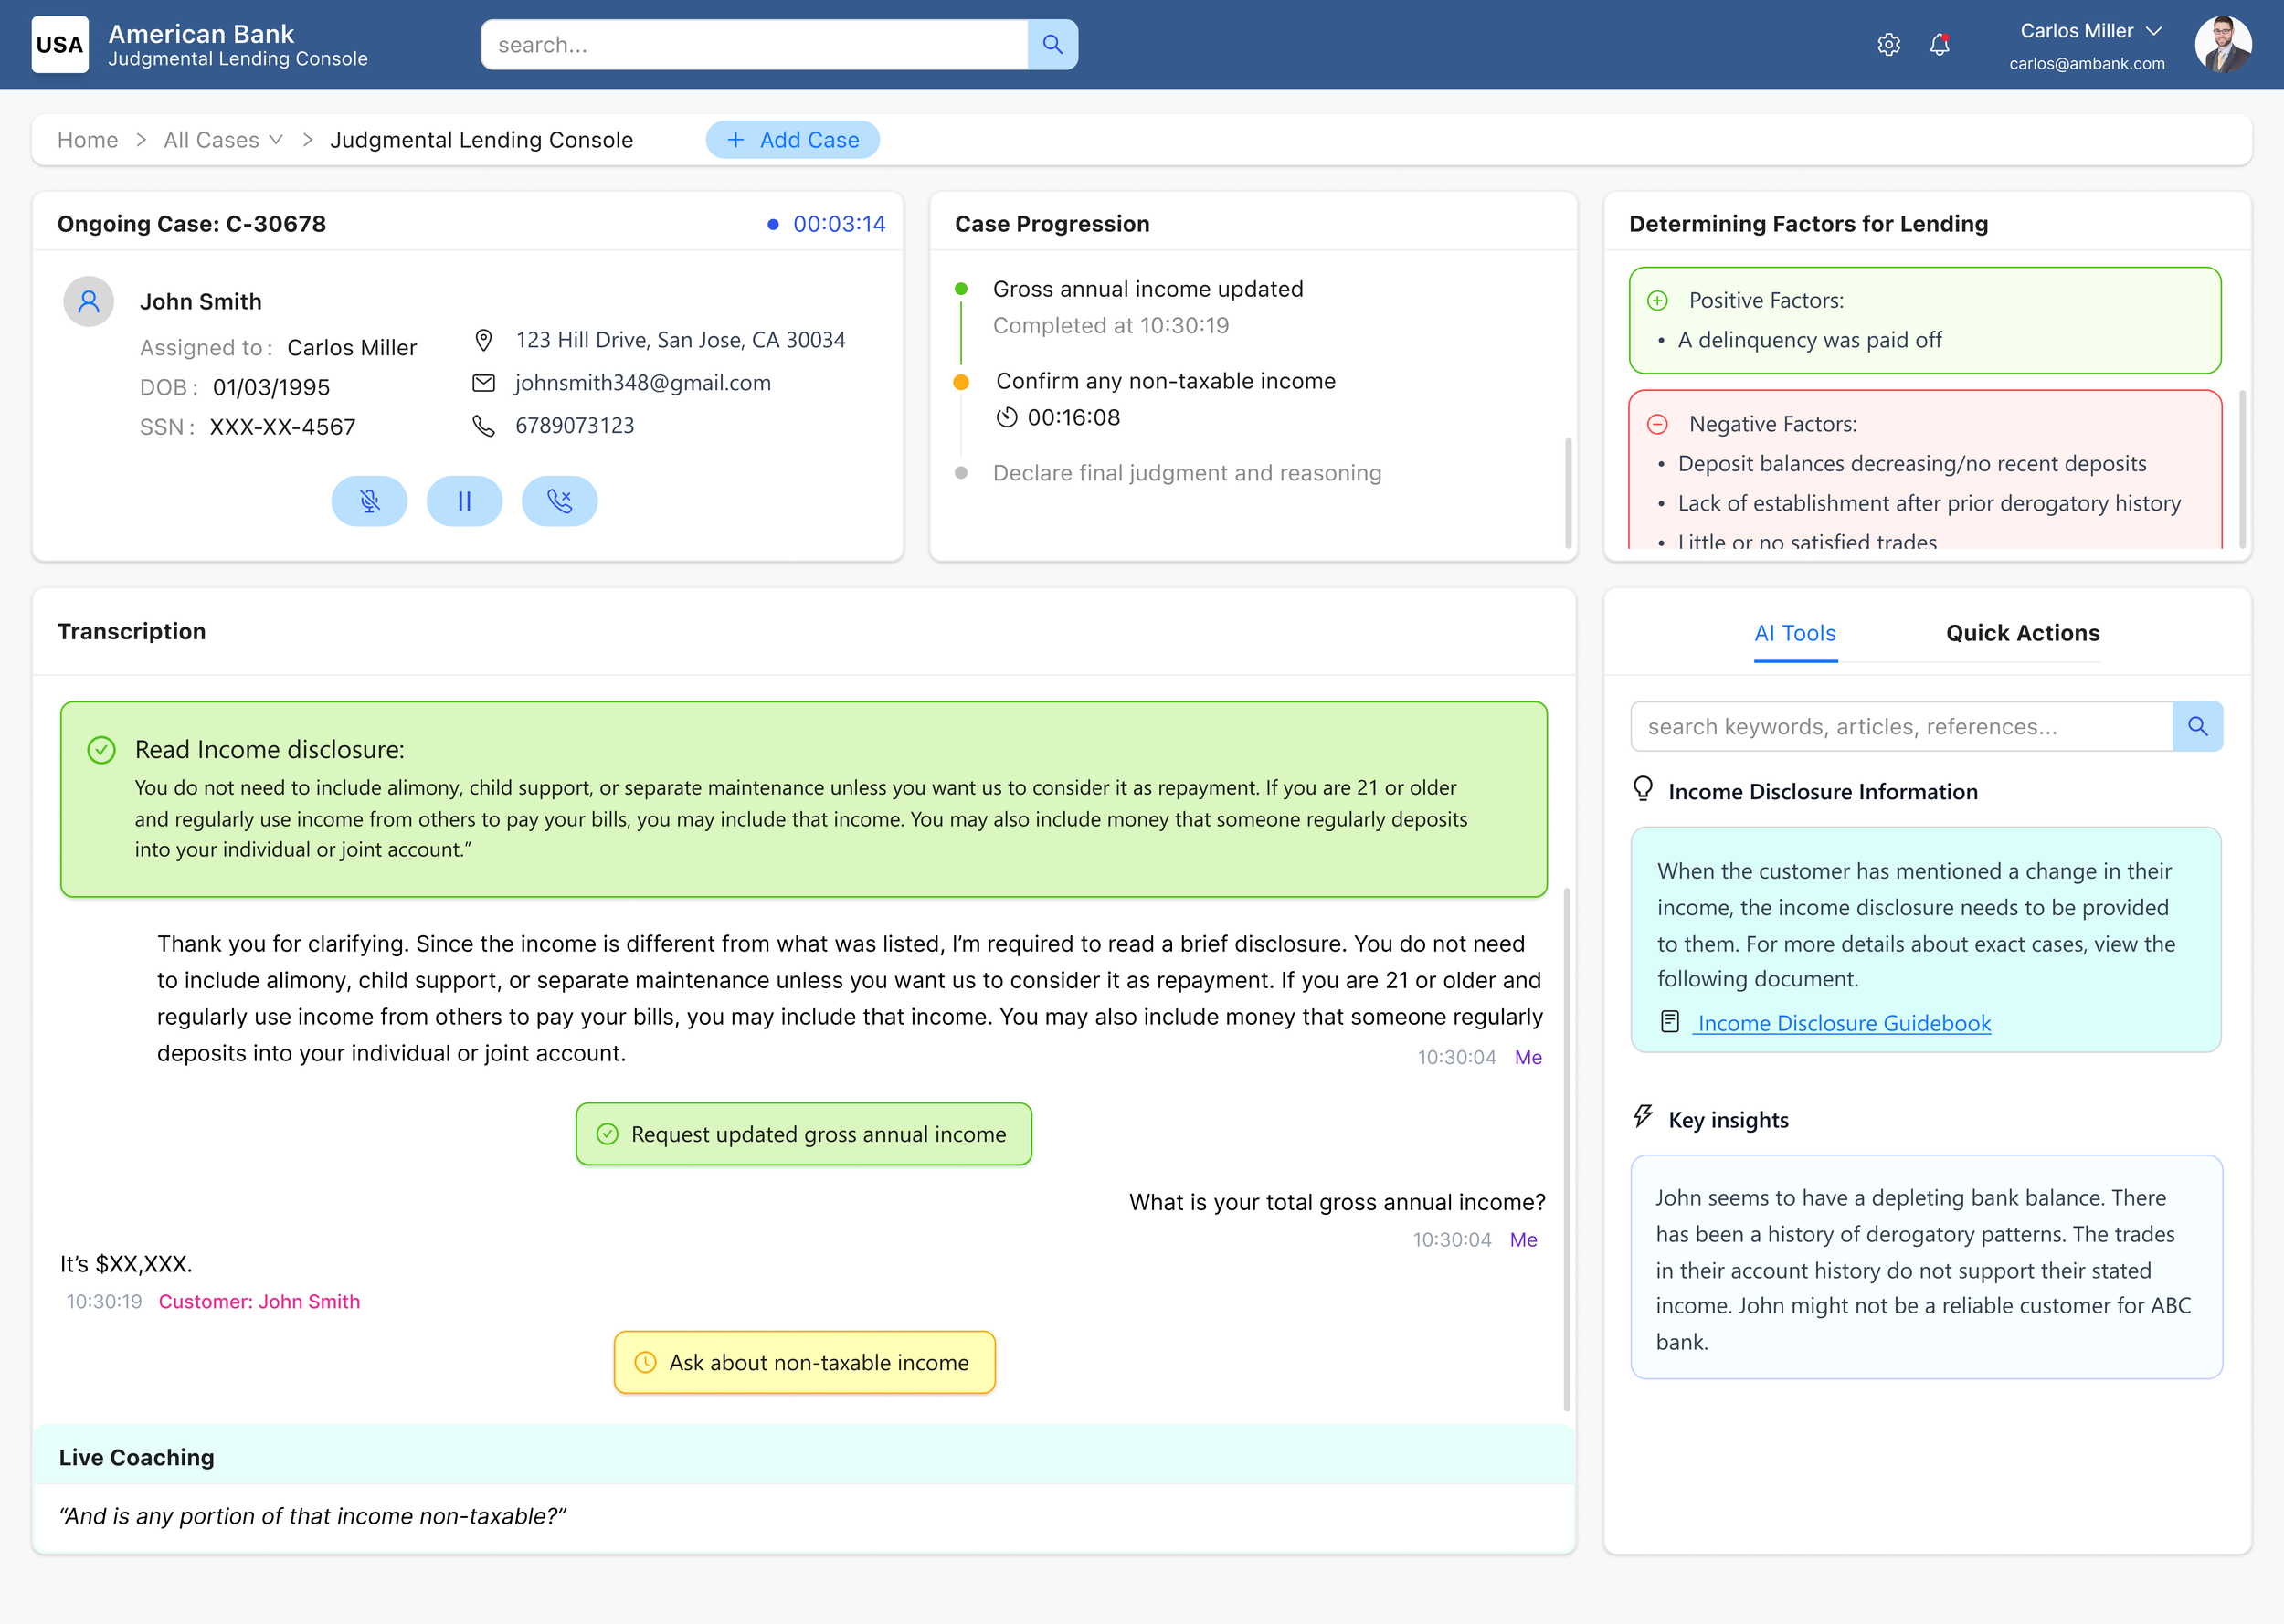This screenshot has width=2284, height=1624.
Task: Click the AI Tools search button
Action: click(2197, 727)
